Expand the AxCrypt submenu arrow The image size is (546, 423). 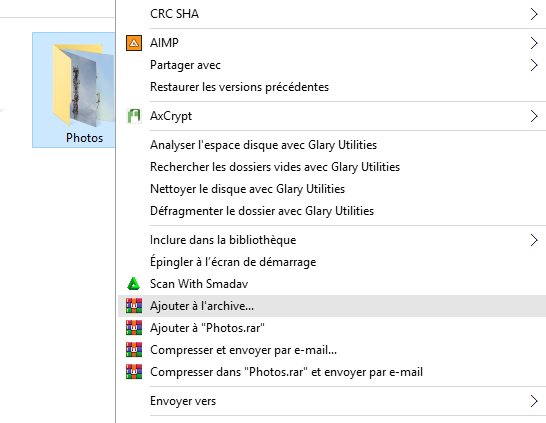click(534, 116)
